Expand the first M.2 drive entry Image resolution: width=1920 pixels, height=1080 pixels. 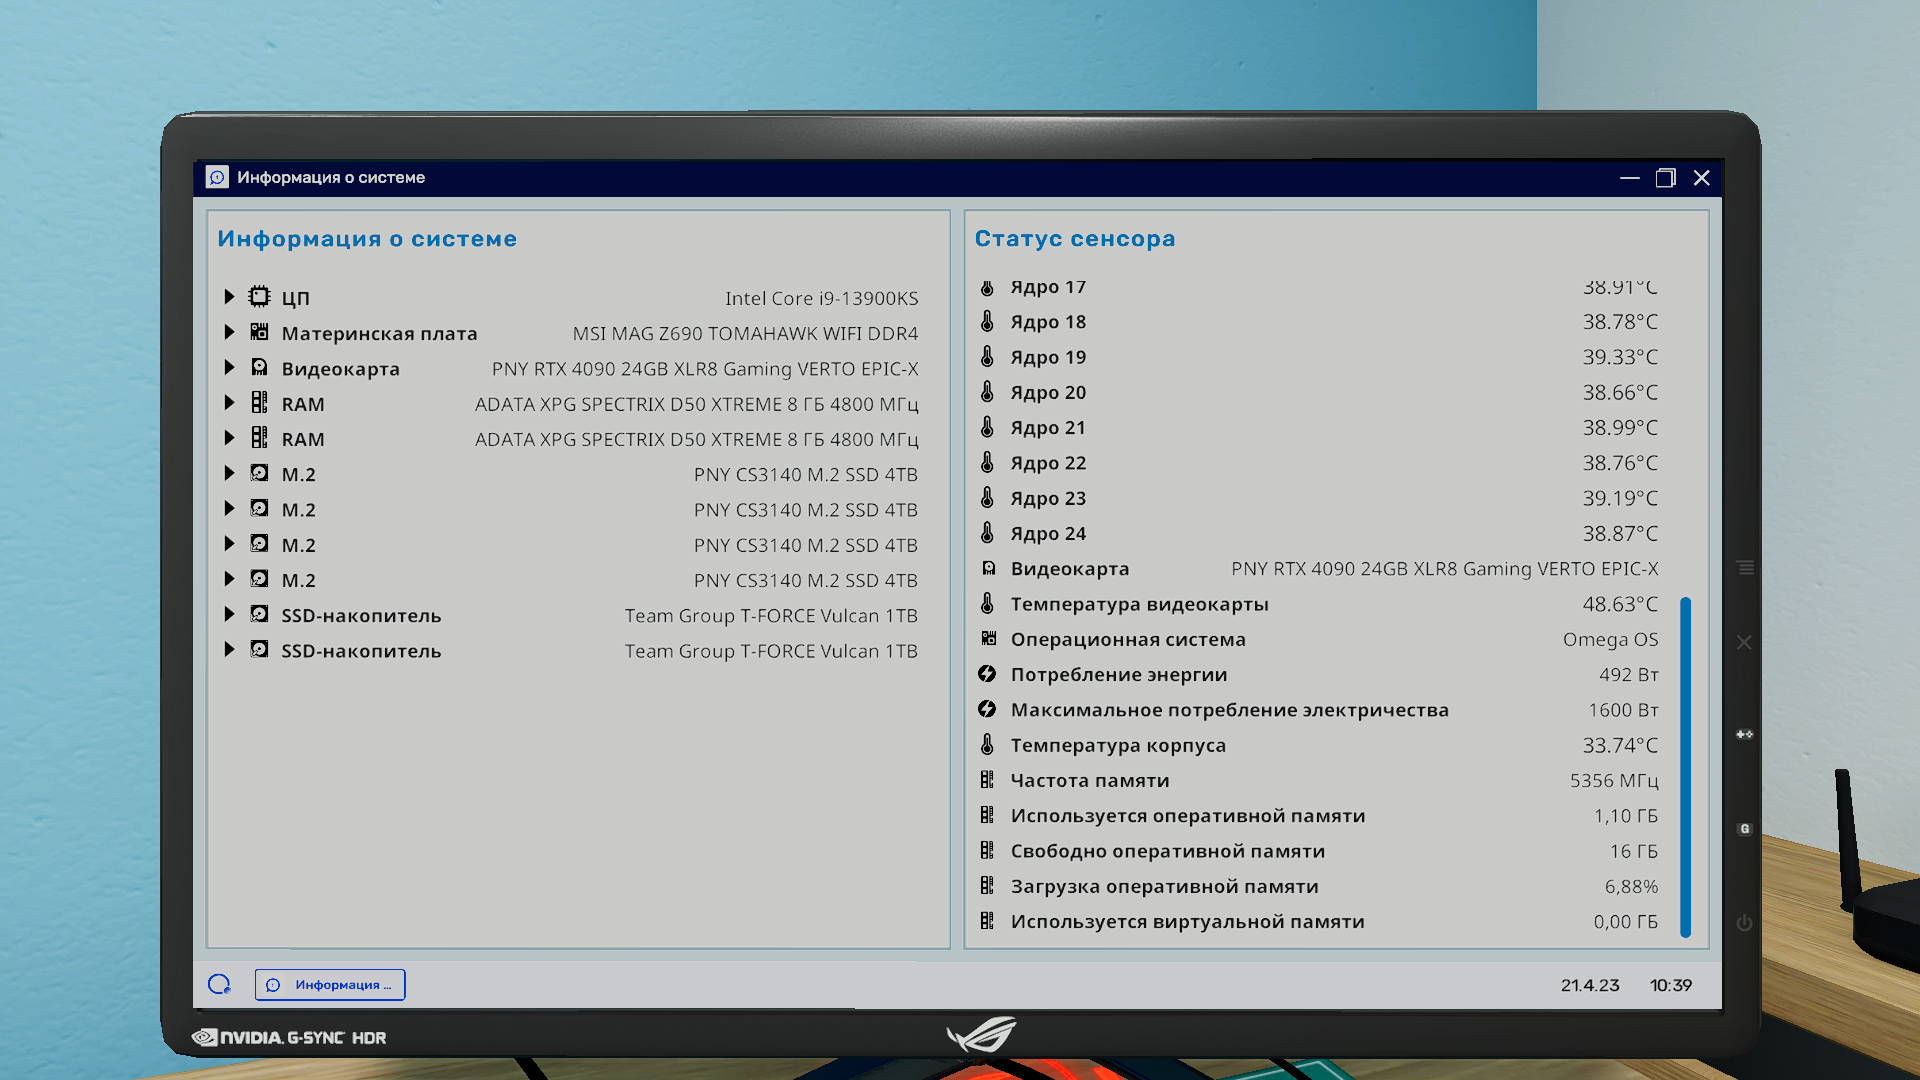pos(229,473)
